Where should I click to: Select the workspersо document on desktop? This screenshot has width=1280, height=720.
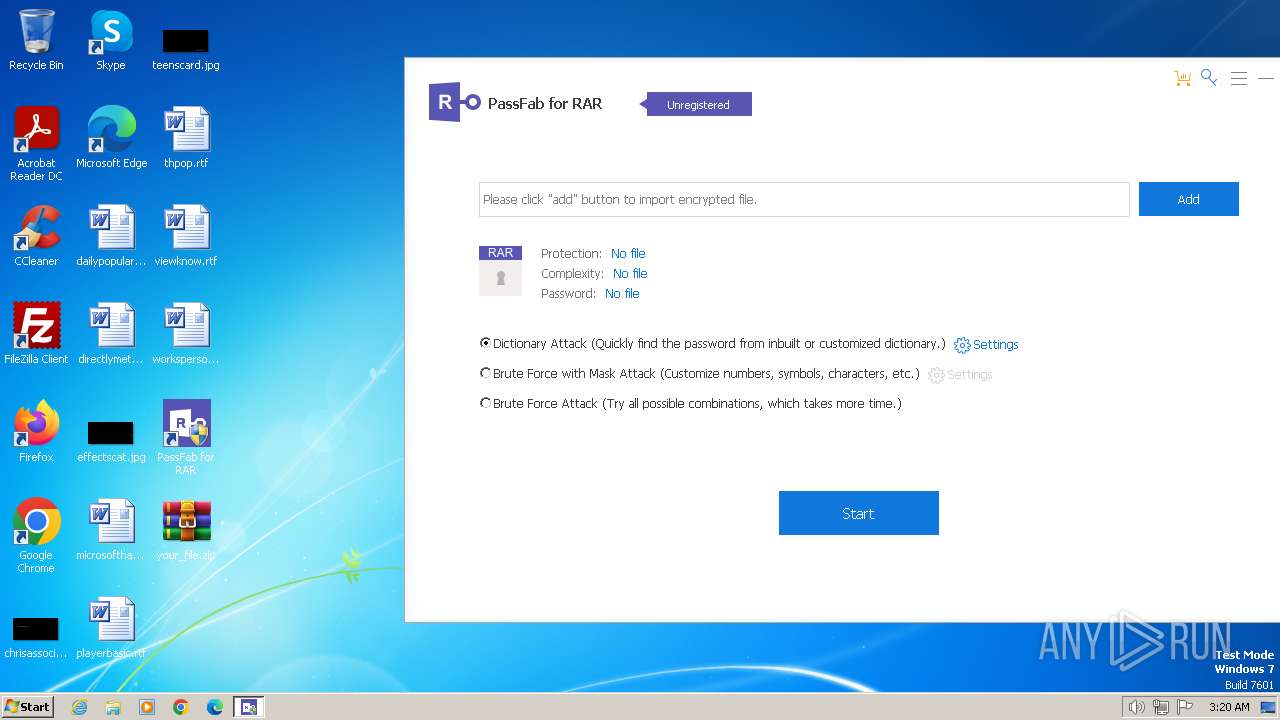pyautogui.click(x=186, y=334)
